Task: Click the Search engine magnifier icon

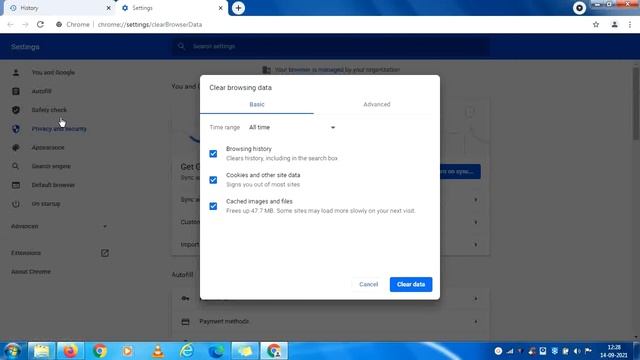Action: click(16, 166)
